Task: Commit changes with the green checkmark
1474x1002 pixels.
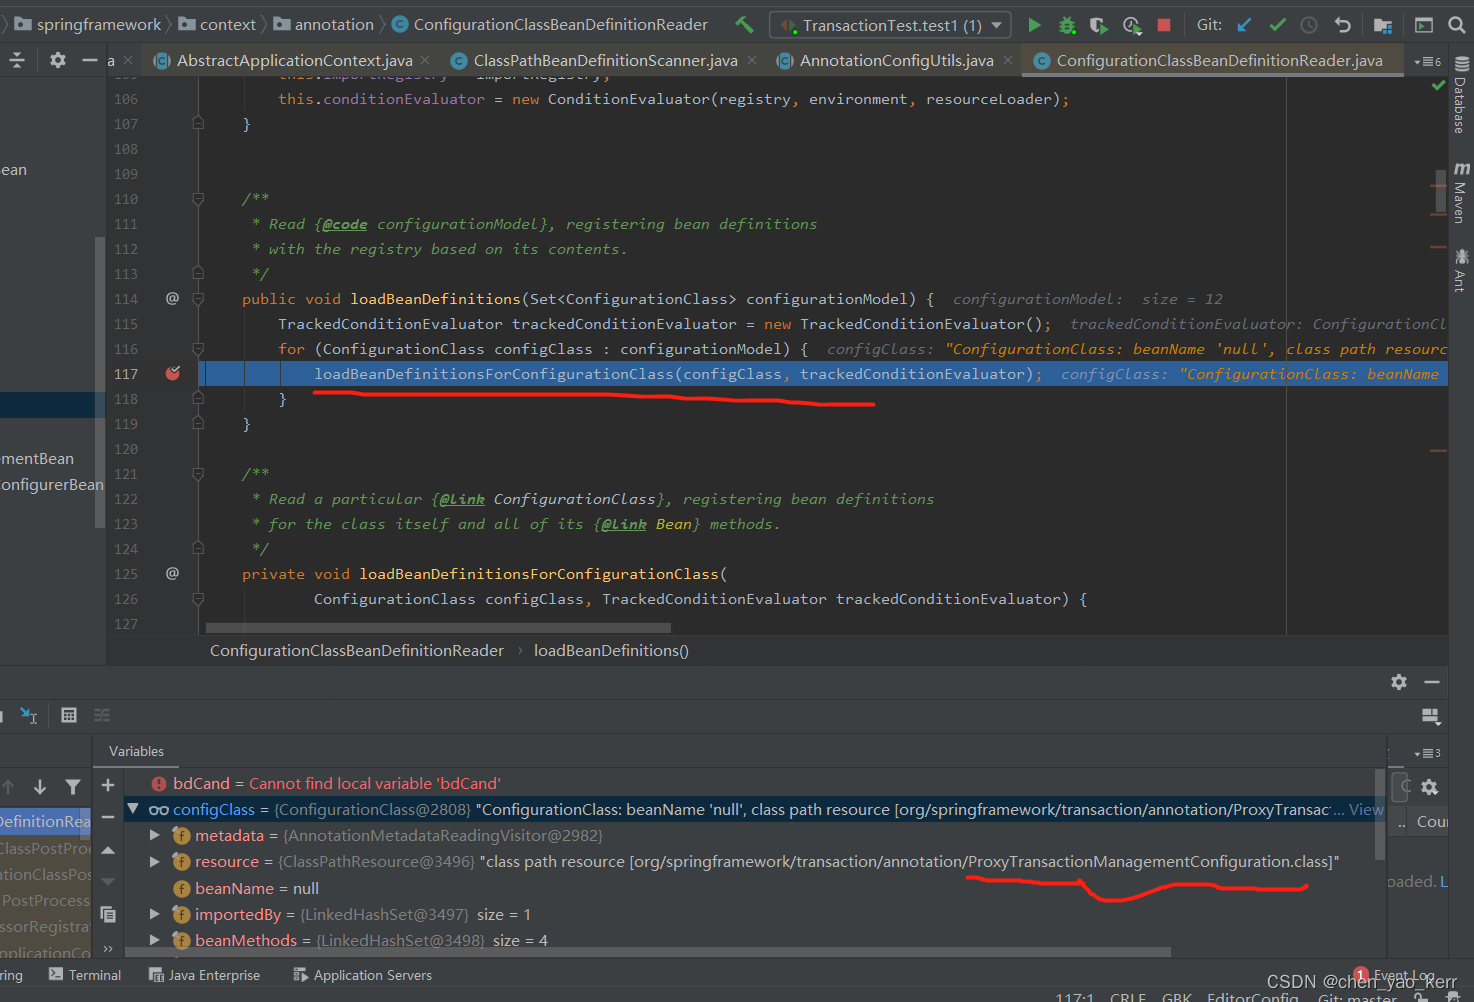Action: (x=1277, y=25)
